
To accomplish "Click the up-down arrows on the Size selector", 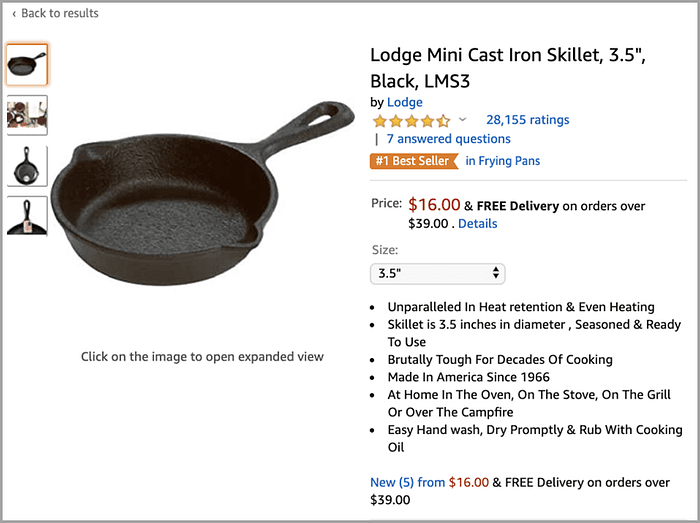I will pyautogui.click(x=496, y=273).
